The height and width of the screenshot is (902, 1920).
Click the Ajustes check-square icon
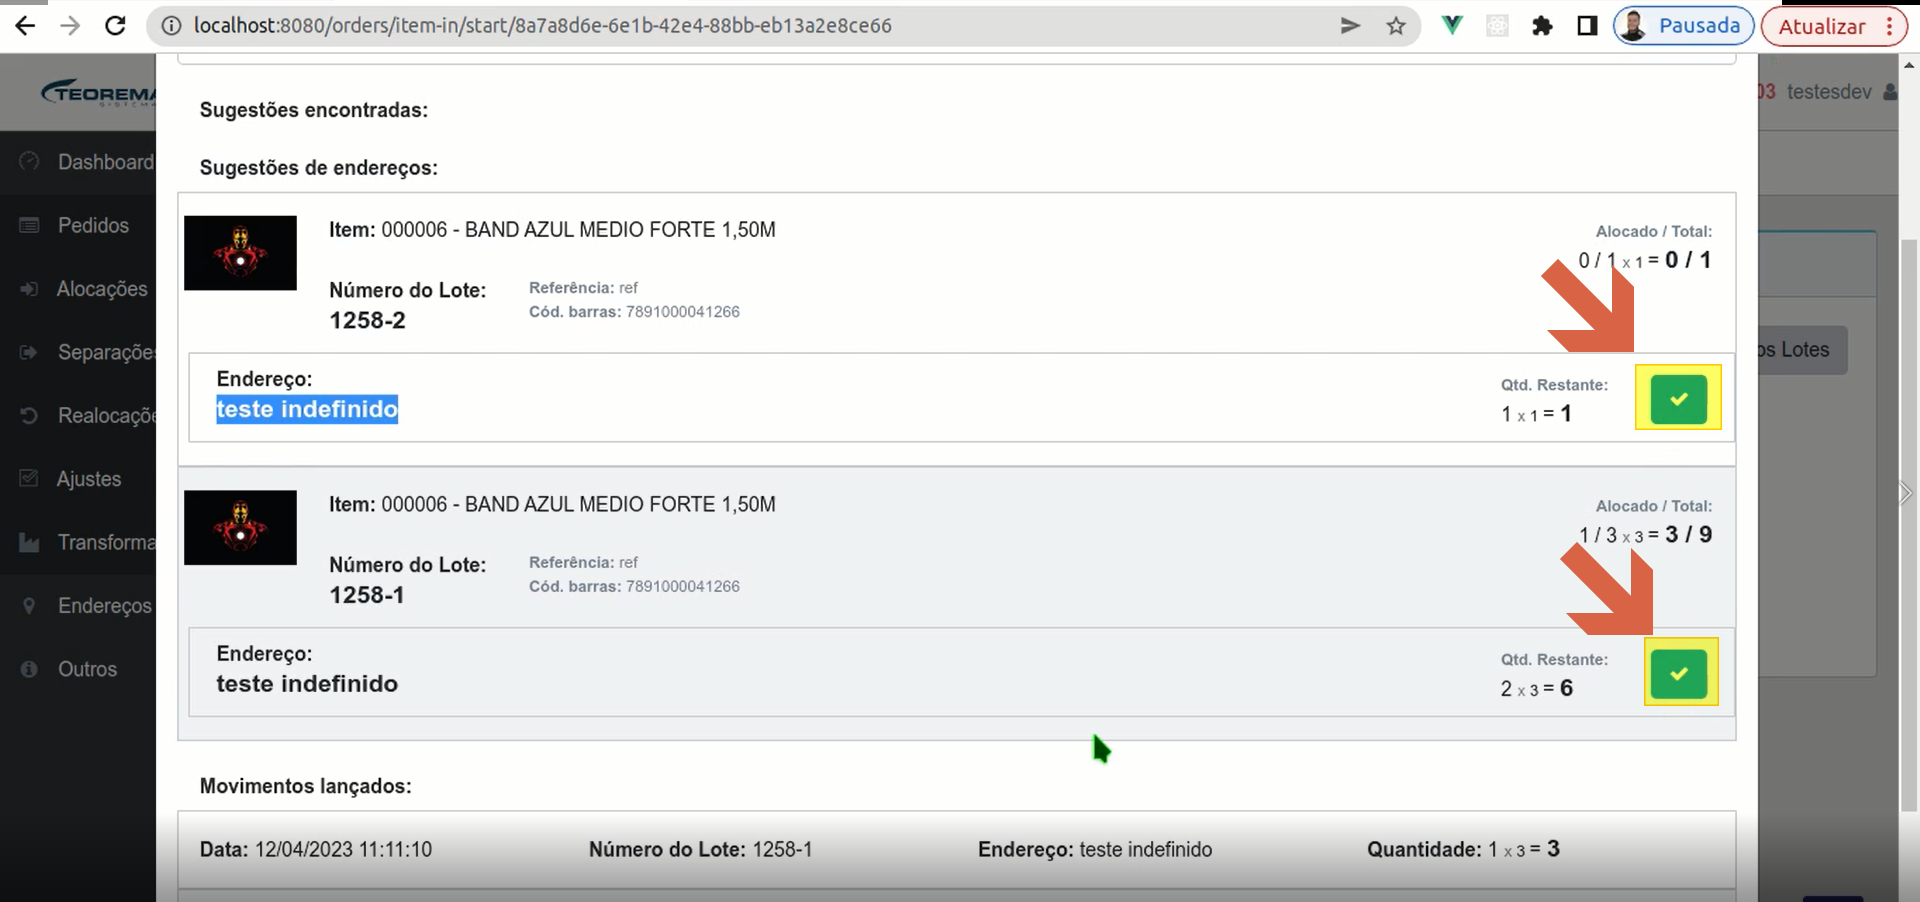click(x=29, y=478)
